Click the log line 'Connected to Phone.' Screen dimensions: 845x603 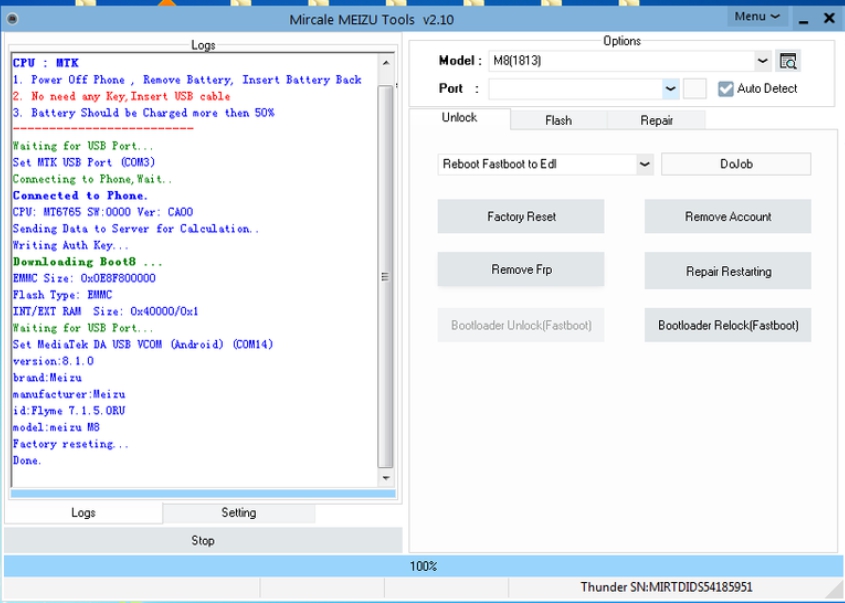click(80, 196)
